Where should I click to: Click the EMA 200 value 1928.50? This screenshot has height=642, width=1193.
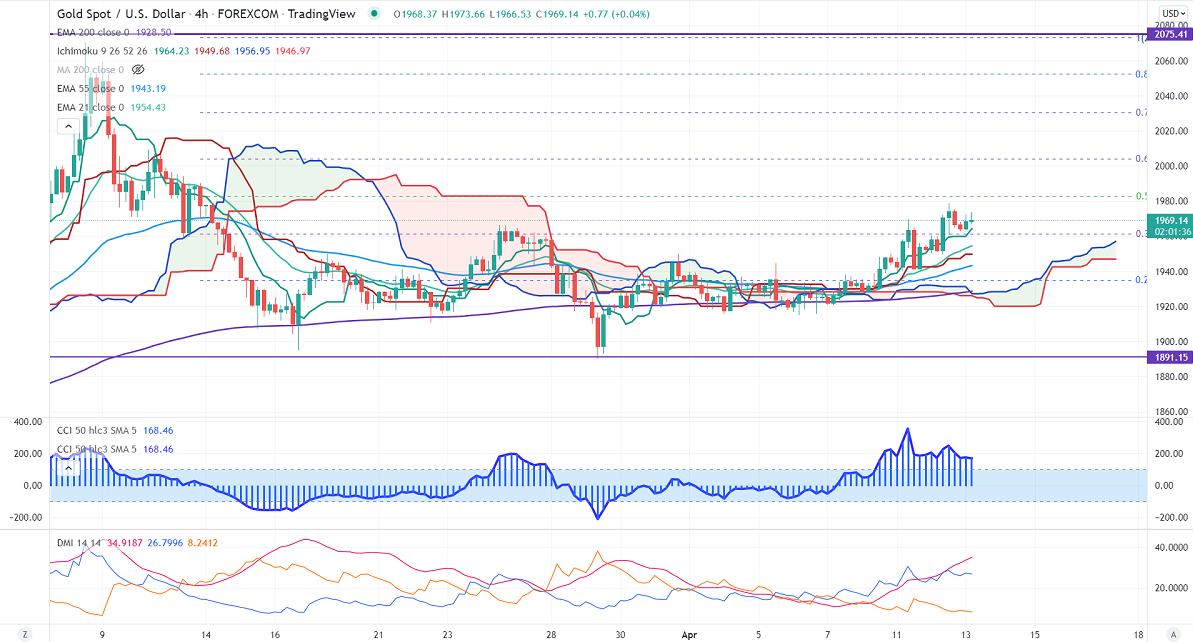coord(154,33)
